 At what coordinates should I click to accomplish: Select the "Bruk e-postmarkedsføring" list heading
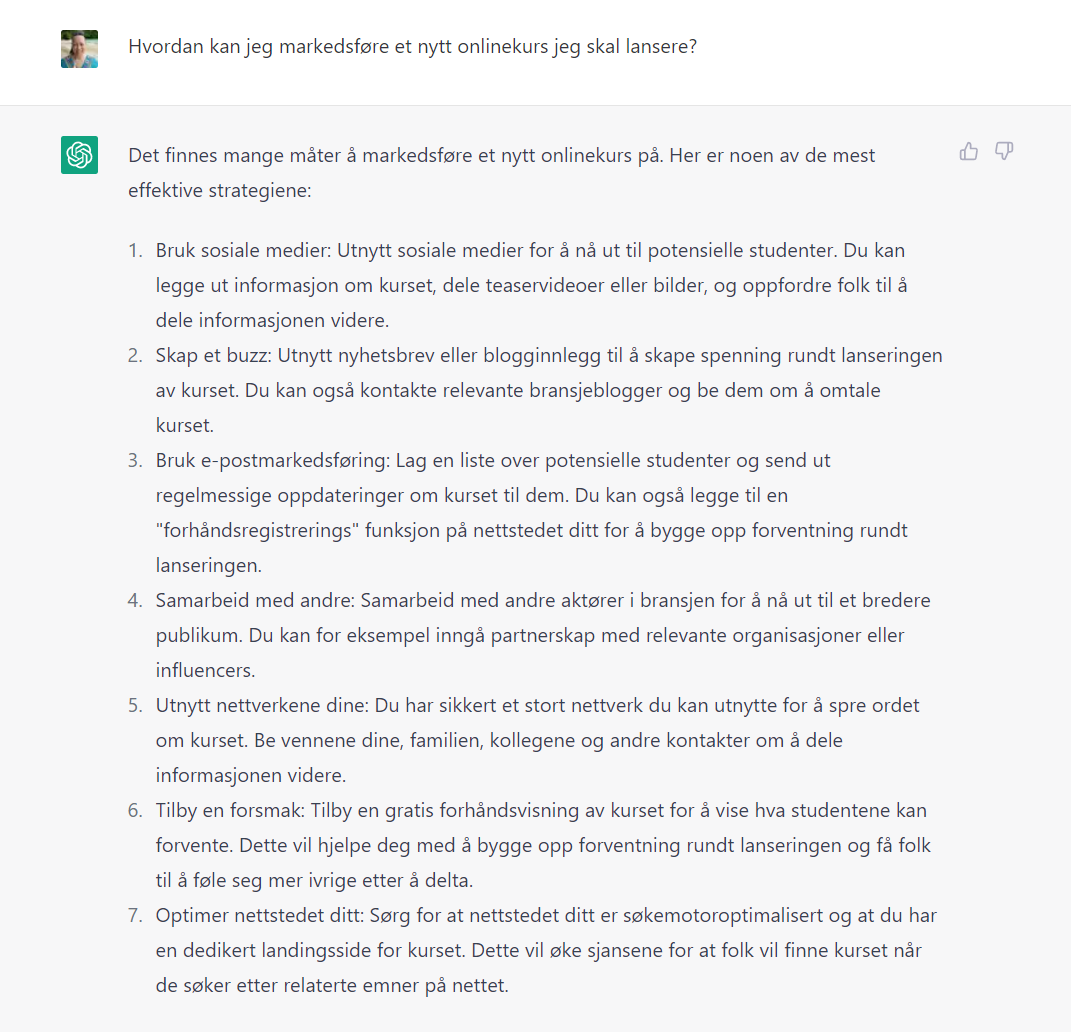pyautogui.click(x=272, y=461)
